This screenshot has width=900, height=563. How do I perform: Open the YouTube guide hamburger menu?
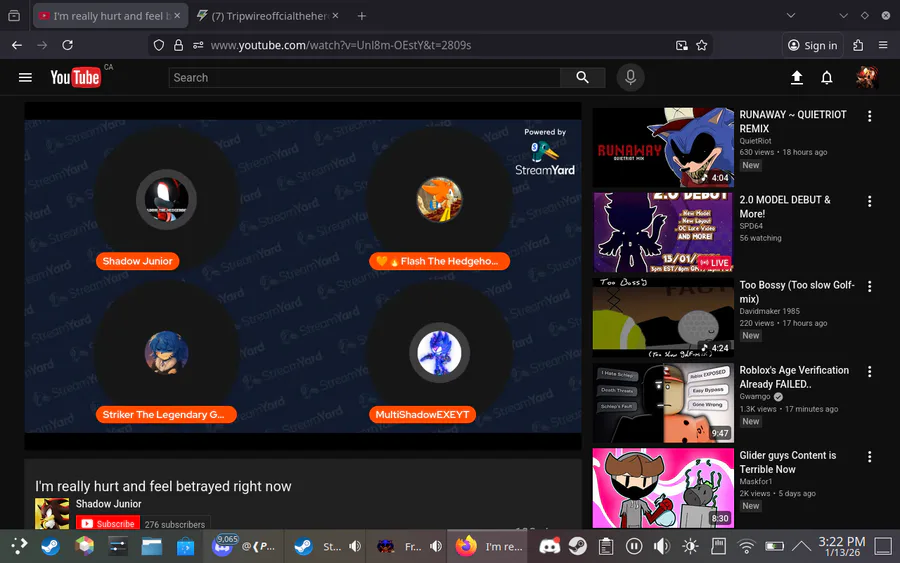tap(25, 77)
